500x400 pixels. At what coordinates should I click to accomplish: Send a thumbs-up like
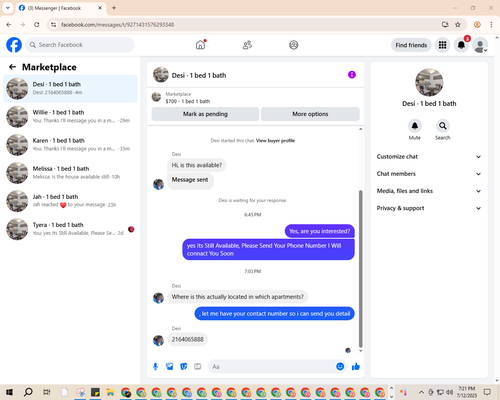pyautogui.click(x=356, y=367)
